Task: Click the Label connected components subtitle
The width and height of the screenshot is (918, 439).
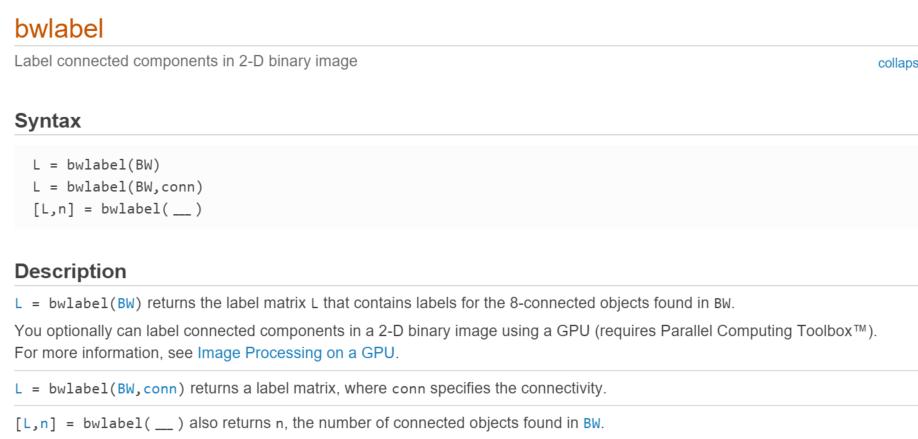Action: (x=186, y=61)
